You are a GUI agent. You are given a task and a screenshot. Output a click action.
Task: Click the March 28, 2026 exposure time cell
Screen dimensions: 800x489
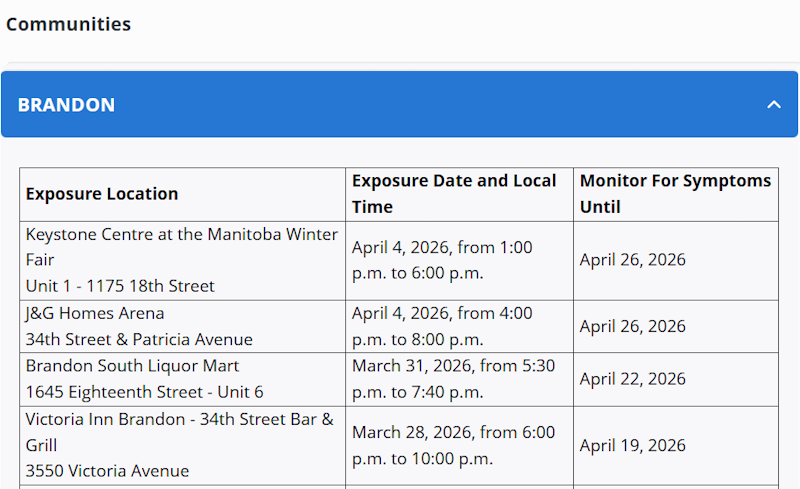[459, 446]
